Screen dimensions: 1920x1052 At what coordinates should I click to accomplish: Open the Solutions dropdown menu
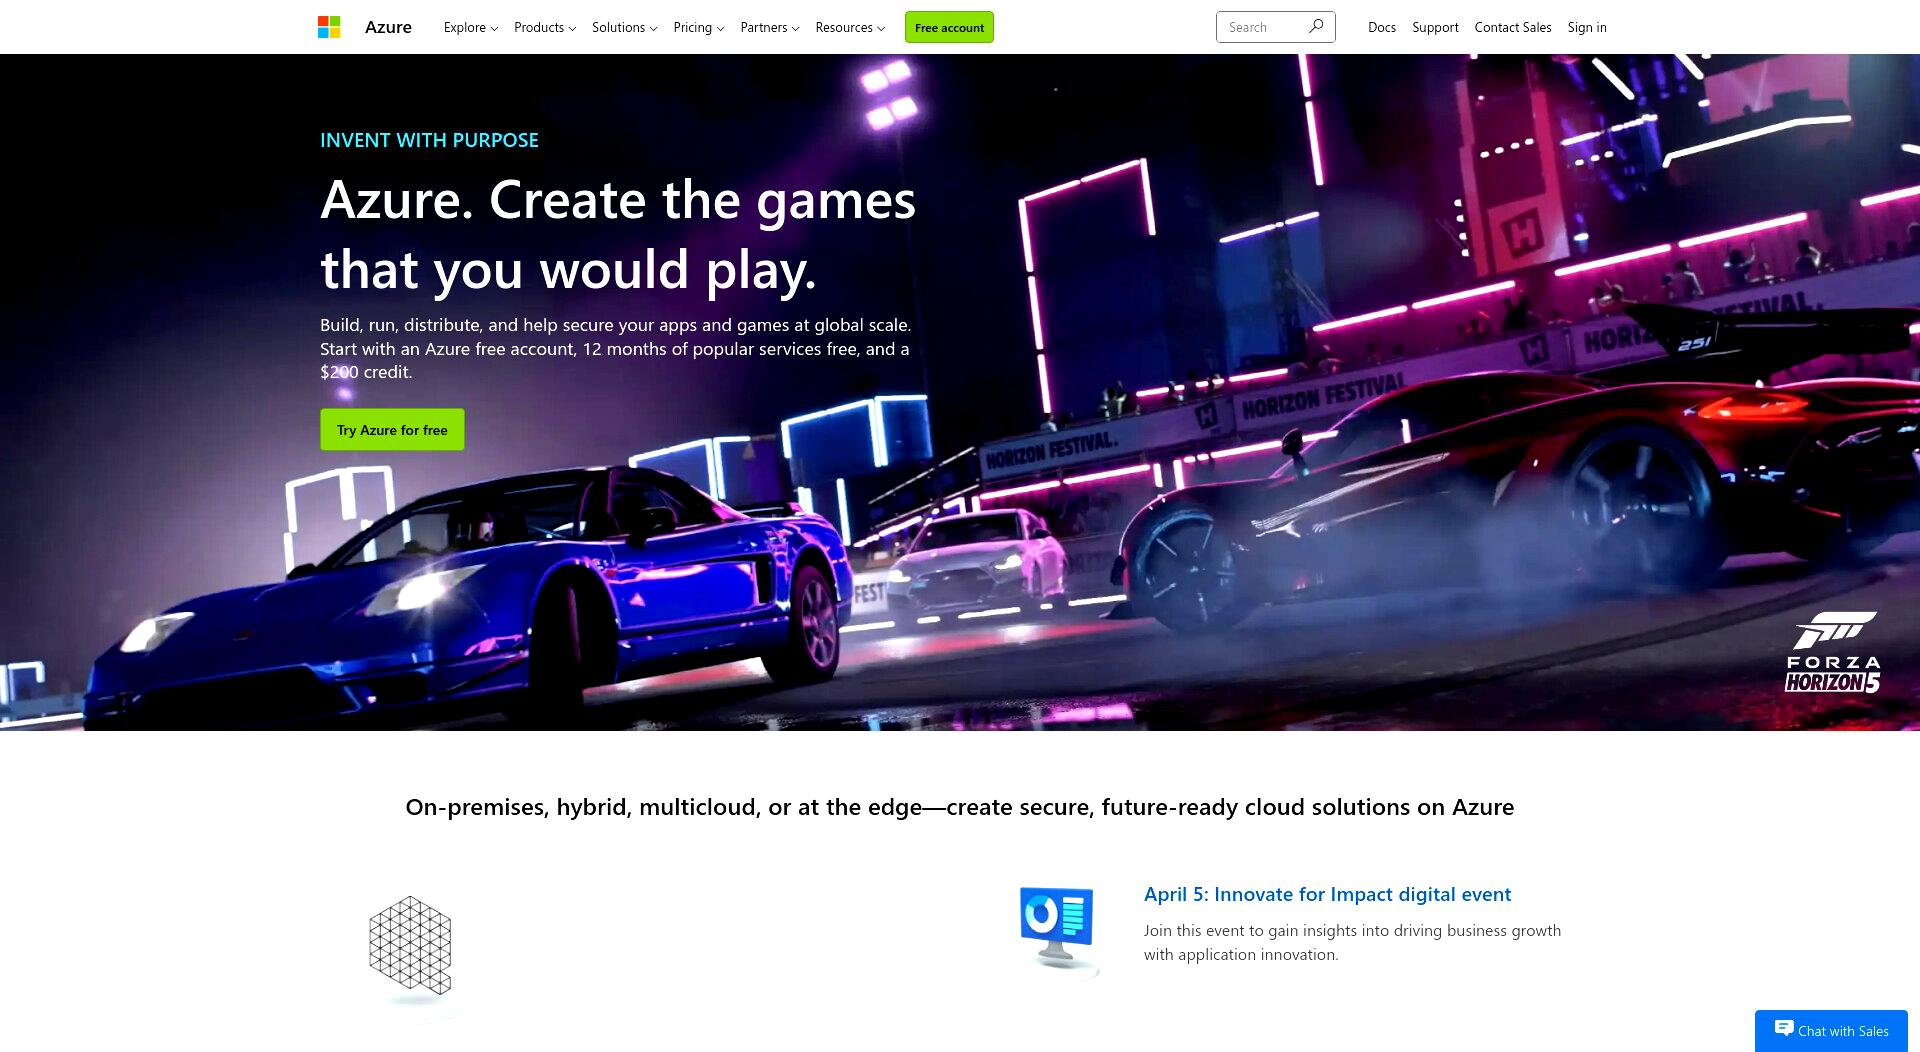tap(625, 27)
